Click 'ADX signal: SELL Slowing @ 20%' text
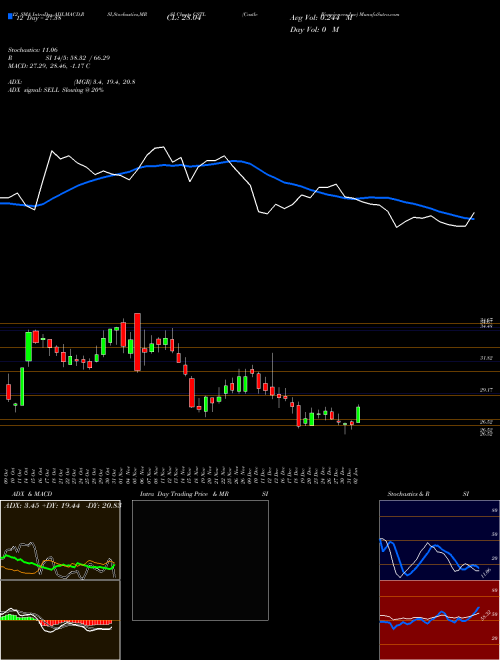500x660 pixels. 56,90
